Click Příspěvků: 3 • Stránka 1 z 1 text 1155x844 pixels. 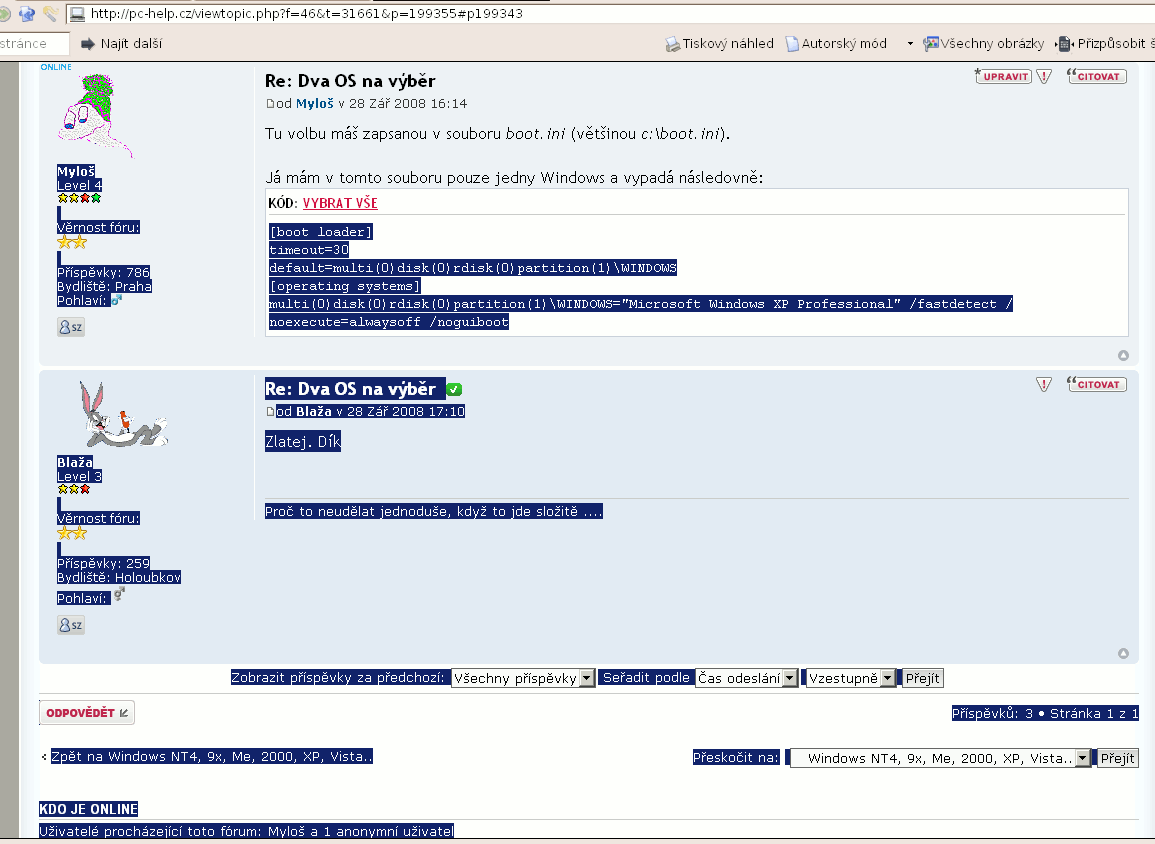1045,713
